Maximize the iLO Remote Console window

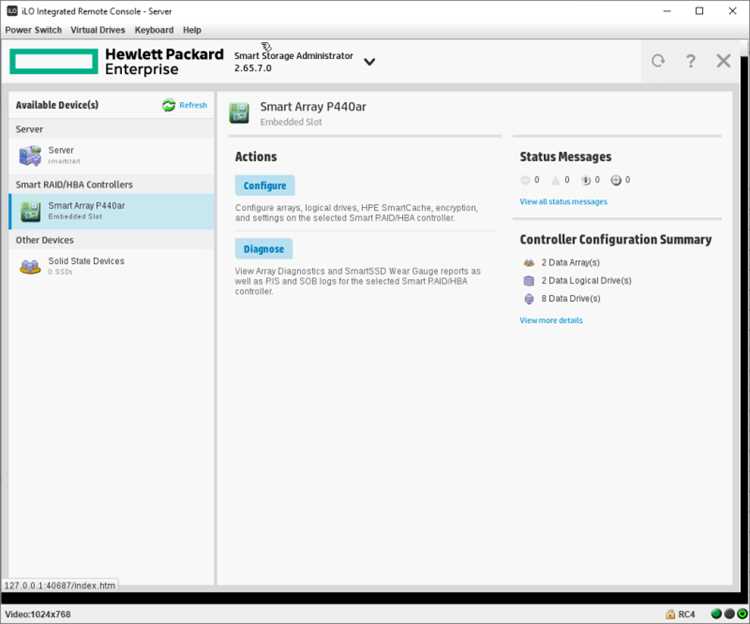699,11
